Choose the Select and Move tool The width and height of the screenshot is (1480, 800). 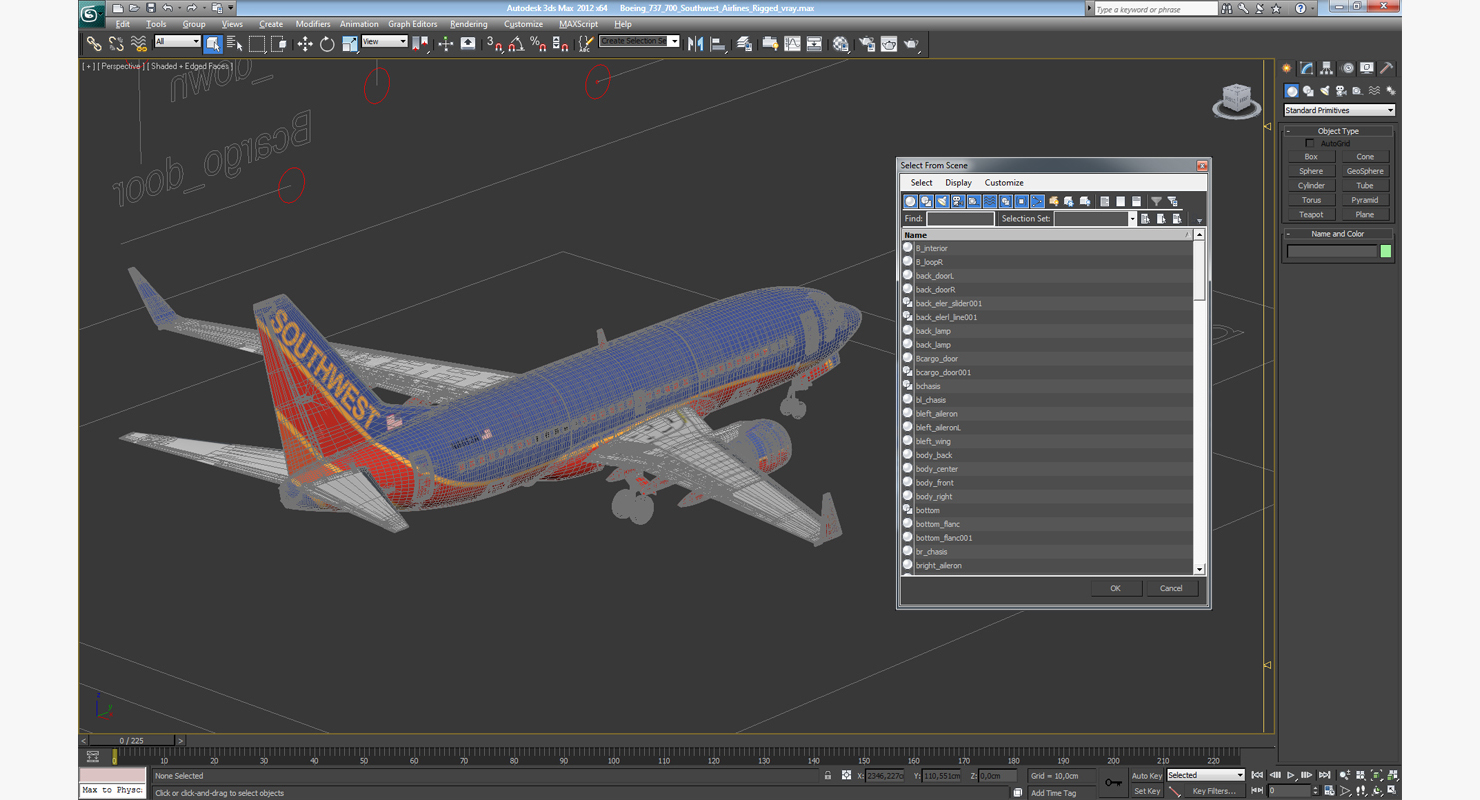pos(304,44)
